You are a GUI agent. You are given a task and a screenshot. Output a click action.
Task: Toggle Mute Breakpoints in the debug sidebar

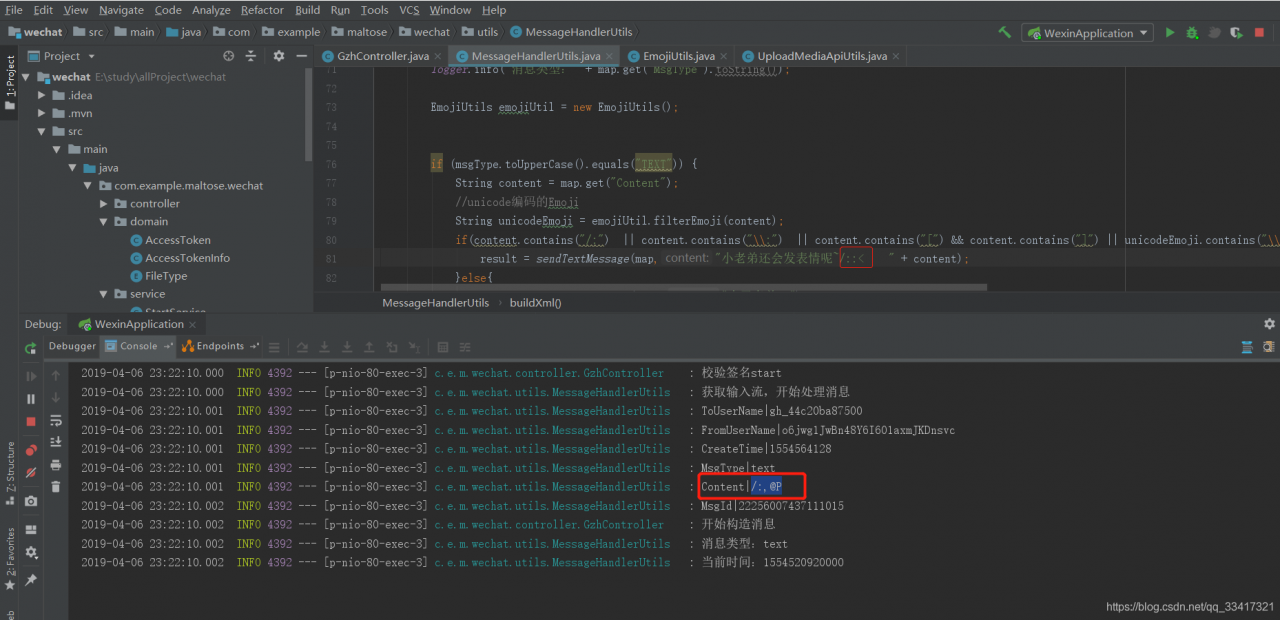(31, 472)
